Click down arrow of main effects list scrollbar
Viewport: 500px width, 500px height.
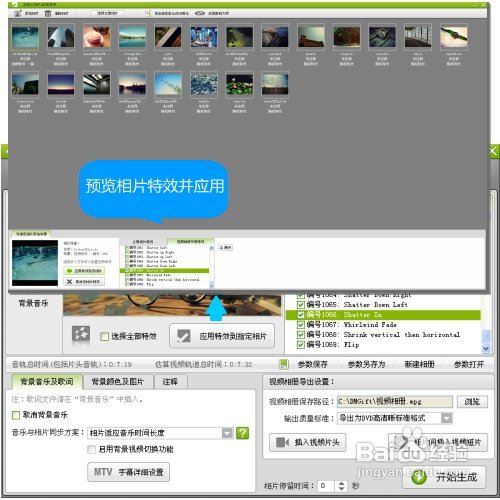tap(486, 349)
